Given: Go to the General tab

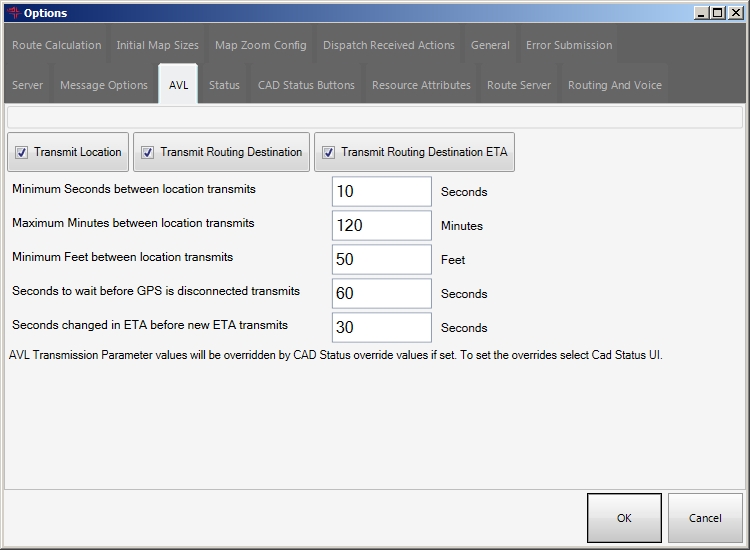Looking at the screenshot, I should (490, 45).
